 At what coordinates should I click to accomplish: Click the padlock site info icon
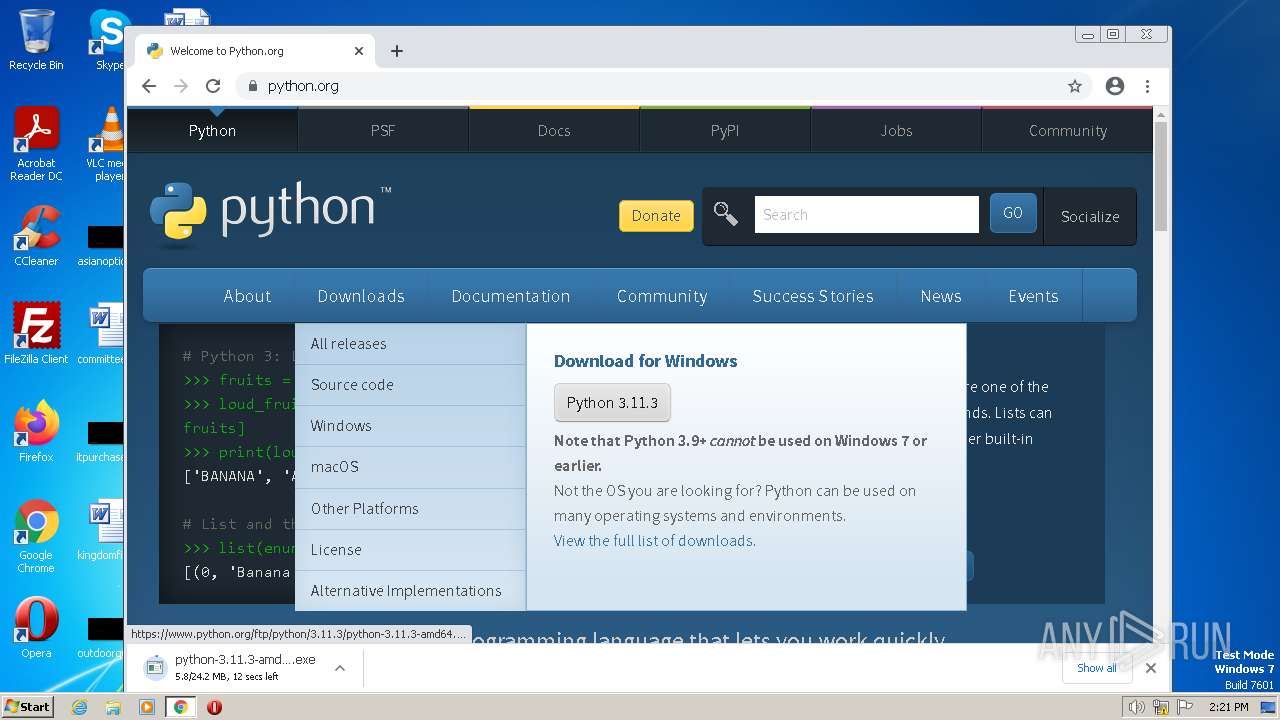click(x=252, y=86)
